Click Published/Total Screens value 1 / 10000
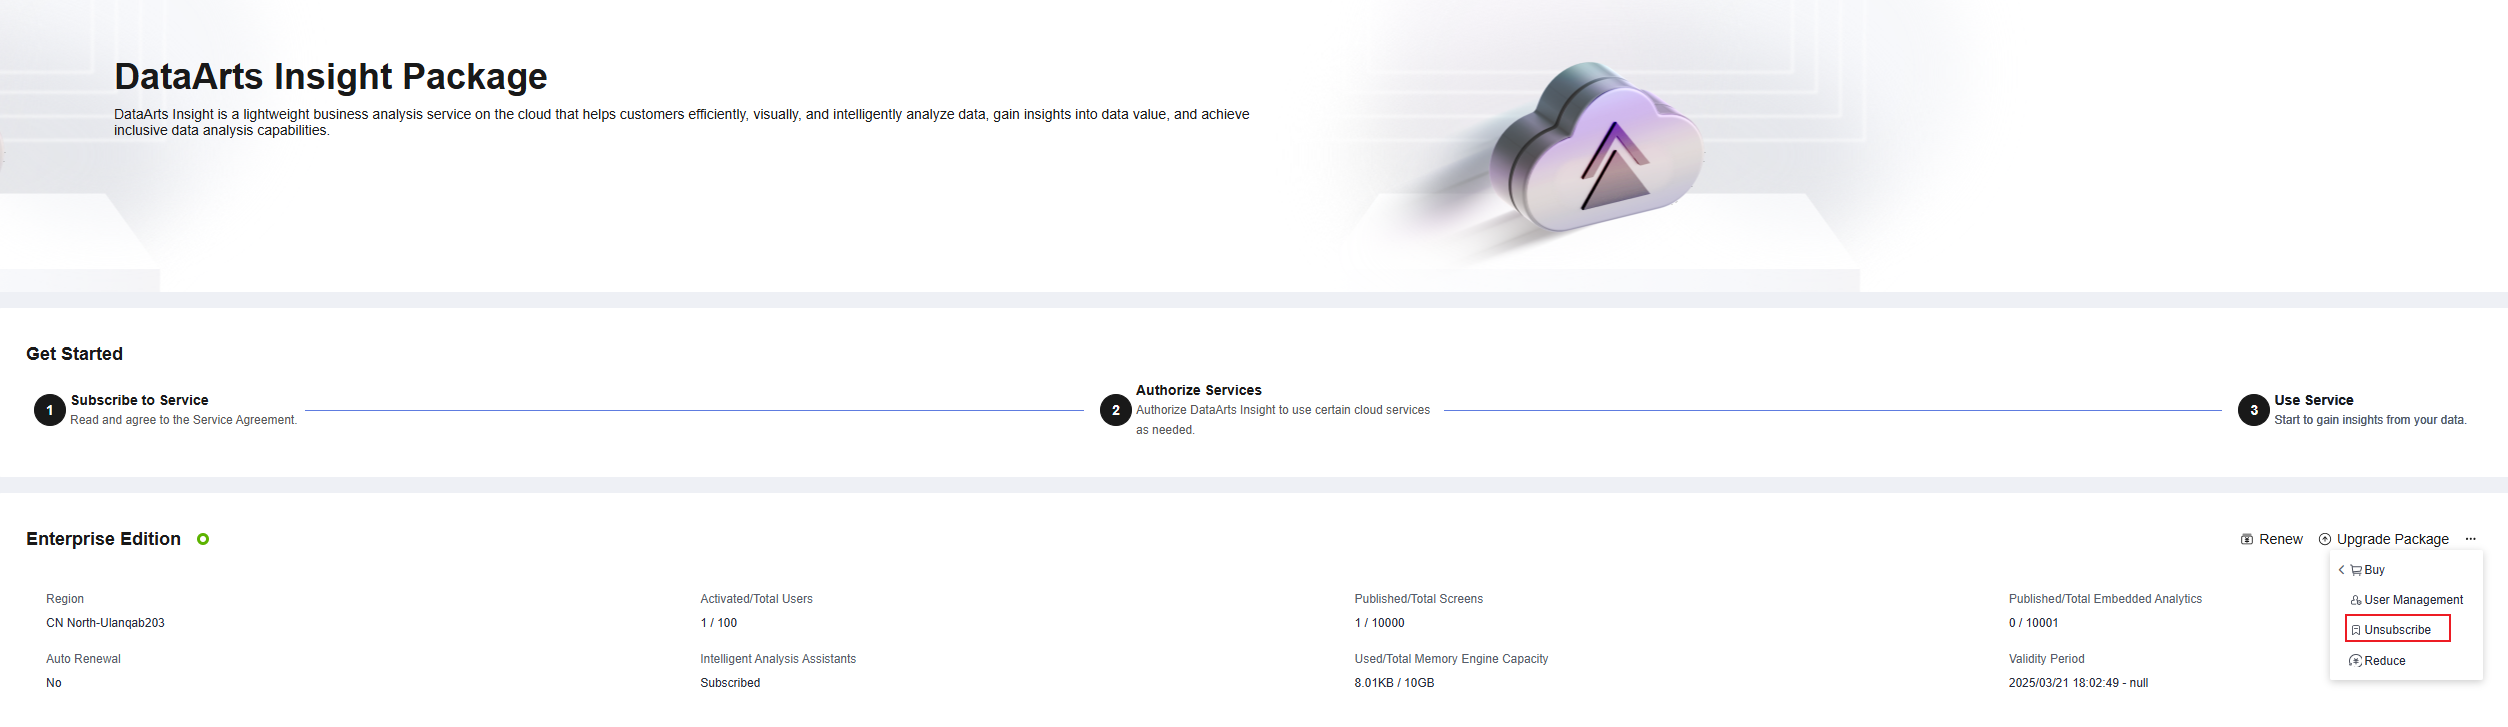The image size is (2508, 727). [x=1380, y=623]
